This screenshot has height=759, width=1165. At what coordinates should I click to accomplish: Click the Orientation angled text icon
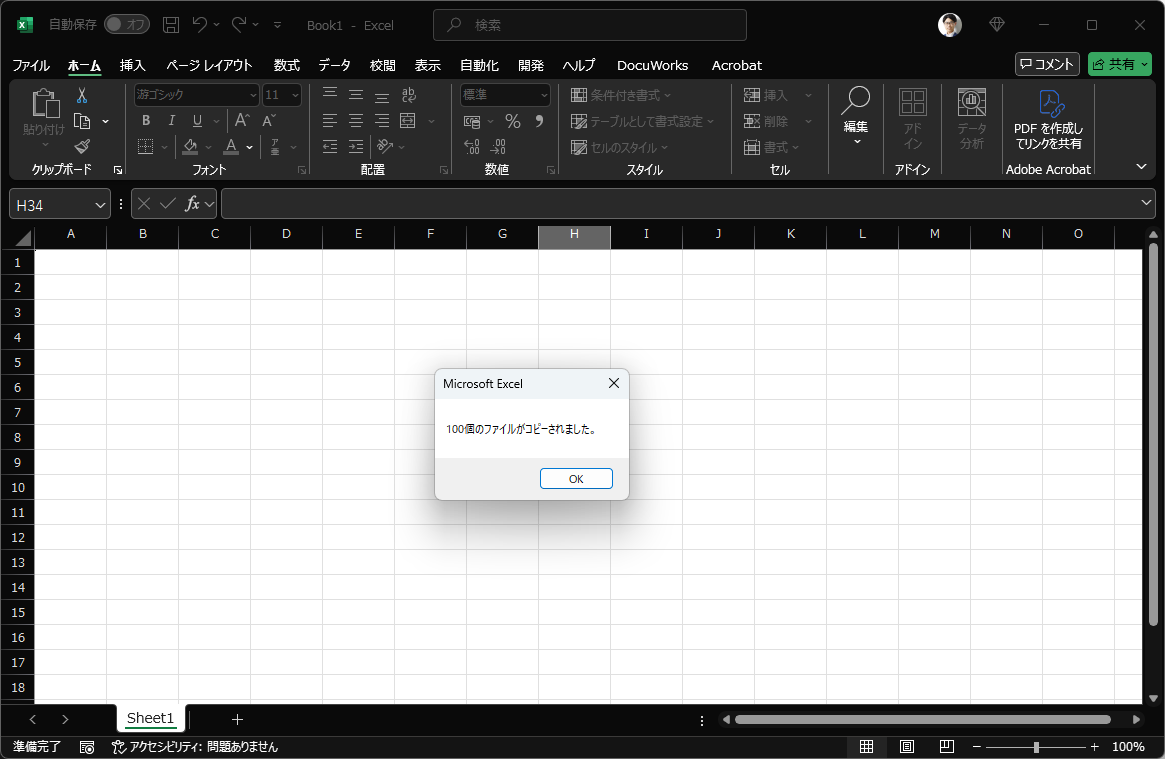click(x=384, y=146)
